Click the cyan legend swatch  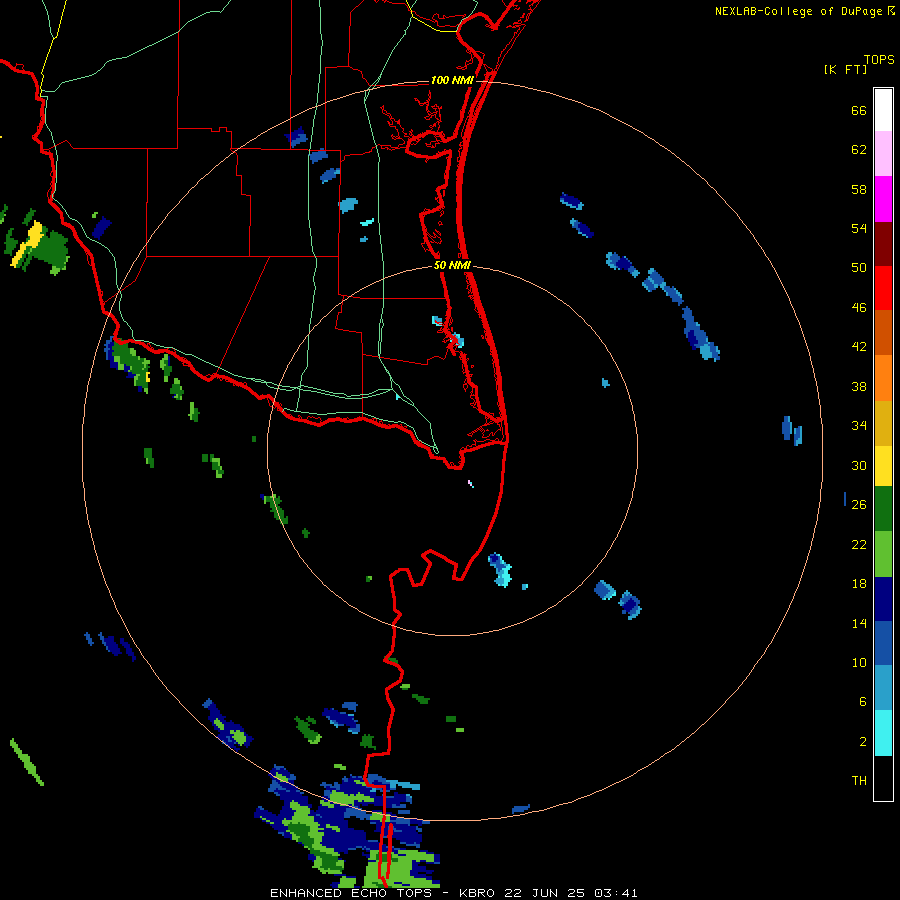pyautogui.click(x=883, y=733)
